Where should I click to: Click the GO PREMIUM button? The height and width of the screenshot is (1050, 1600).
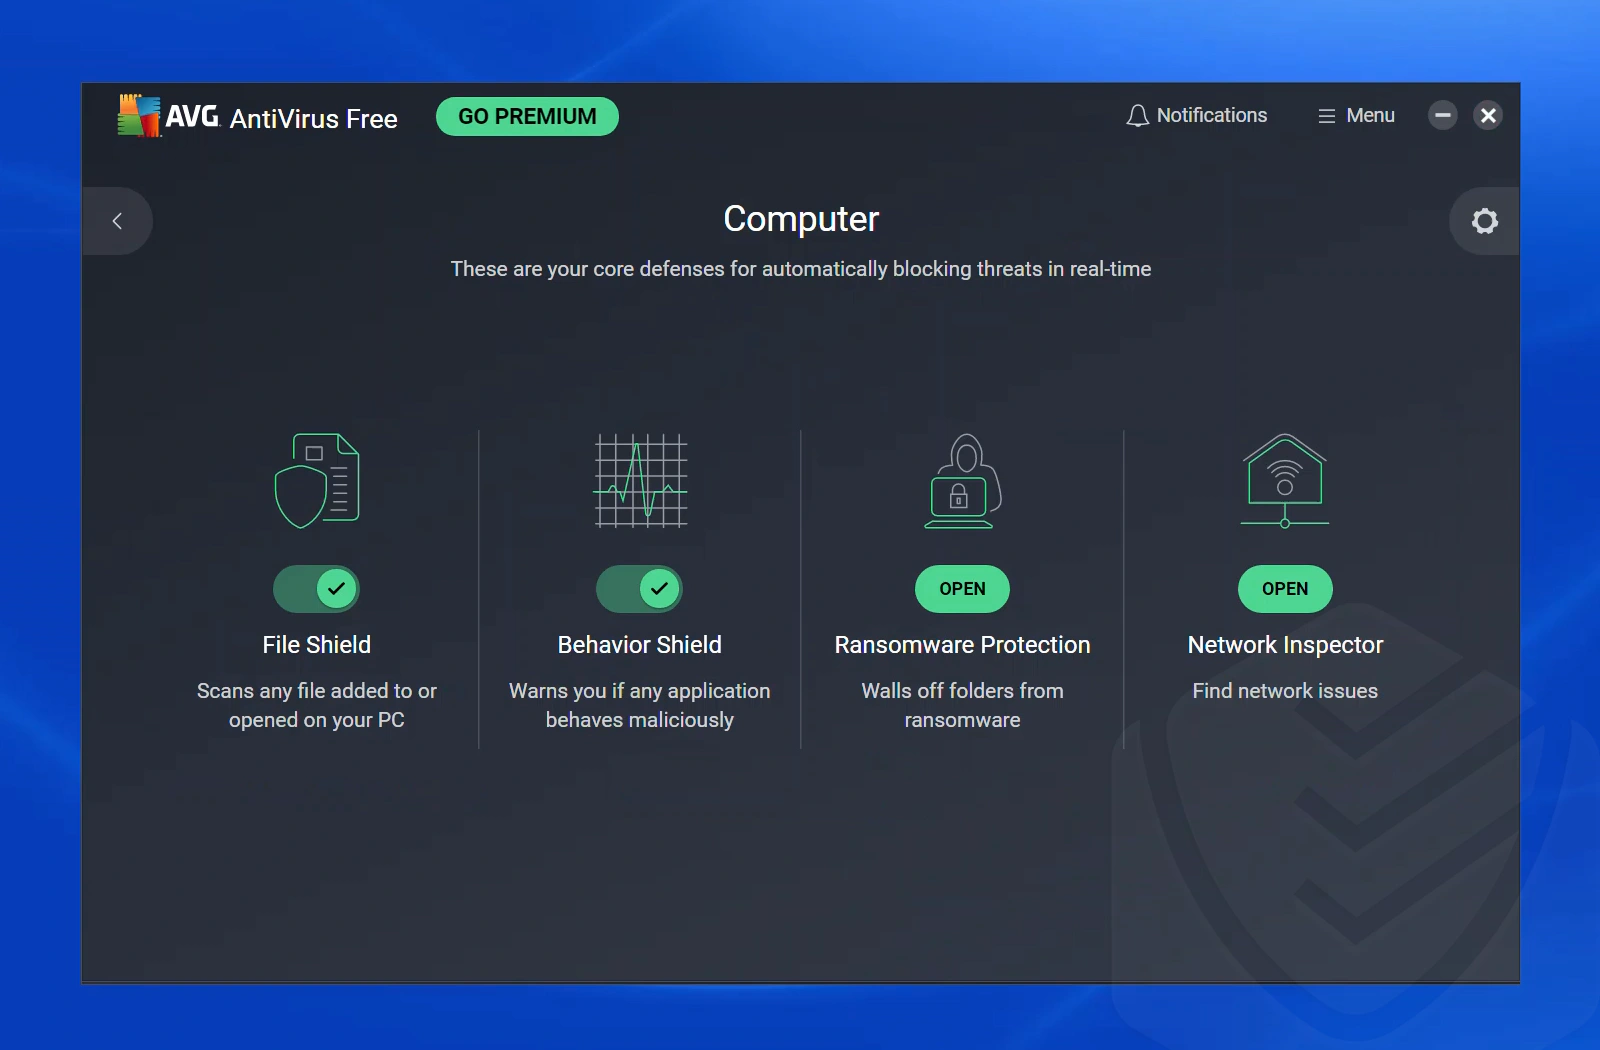(527, 116)
